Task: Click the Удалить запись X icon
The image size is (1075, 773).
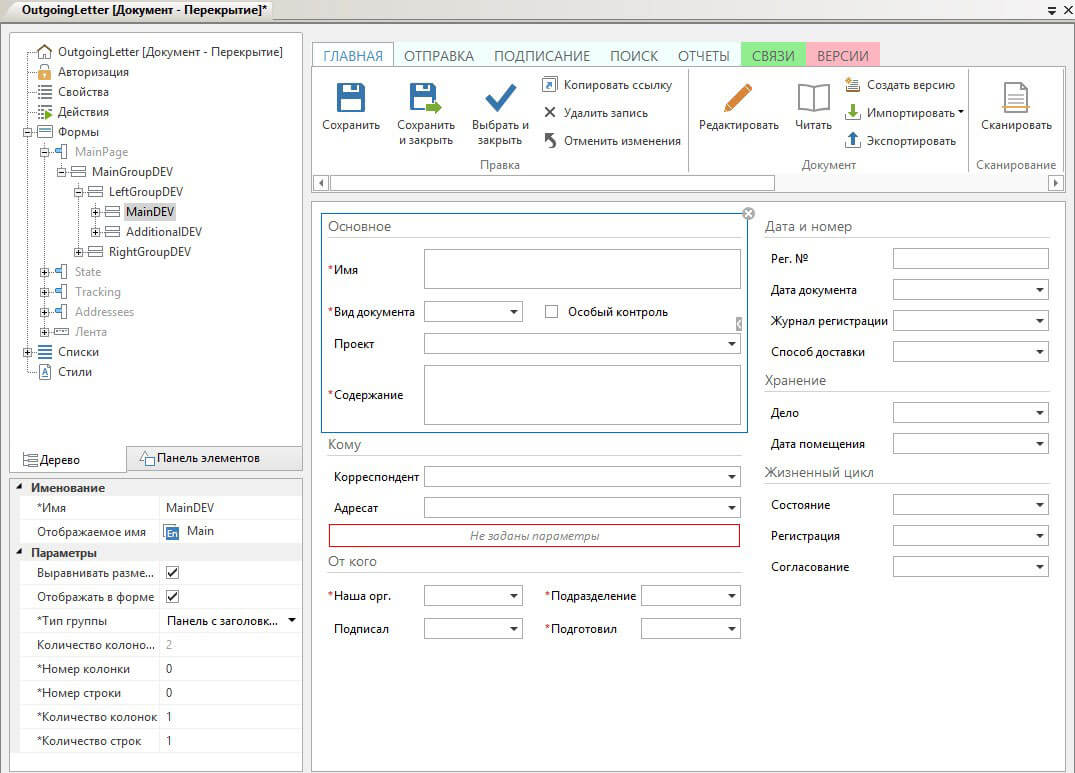Action: (550, 112)
